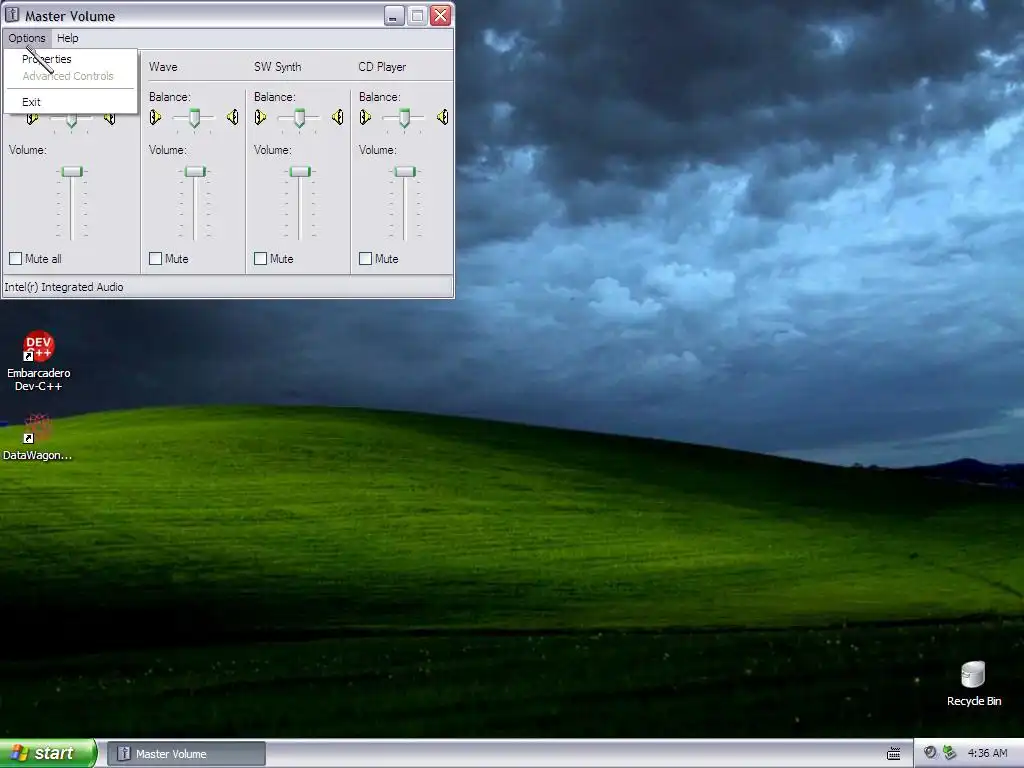Close the Master Volume window
The width and height of the screenshot is (1024, 768).
click(441, 15)
